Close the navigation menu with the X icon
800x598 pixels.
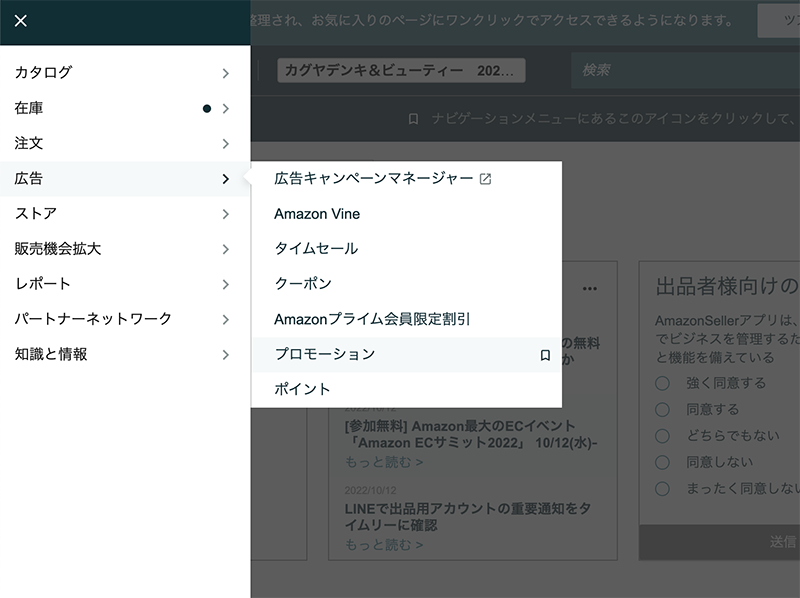pyautogui.click(x=20, y=21)
